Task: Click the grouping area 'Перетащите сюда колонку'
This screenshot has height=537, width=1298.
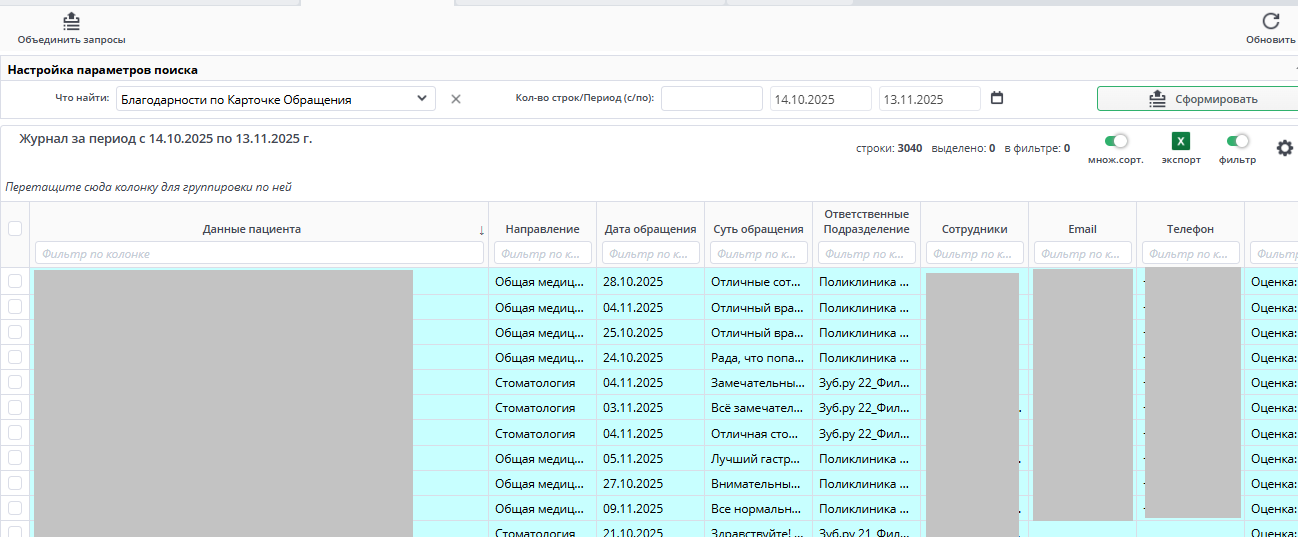Action: click(148, 187)
